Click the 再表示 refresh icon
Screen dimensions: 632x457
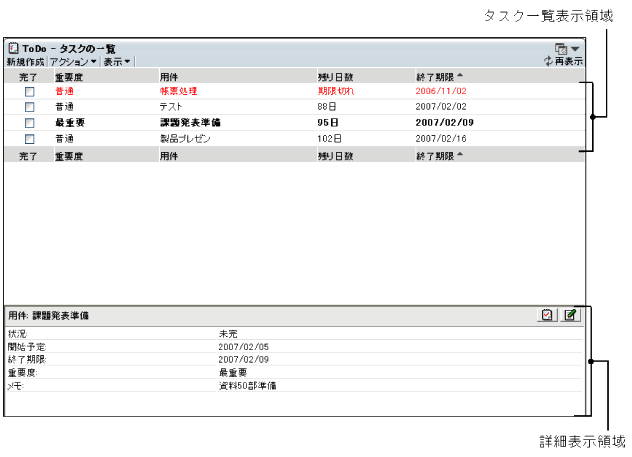pos(548,61)
